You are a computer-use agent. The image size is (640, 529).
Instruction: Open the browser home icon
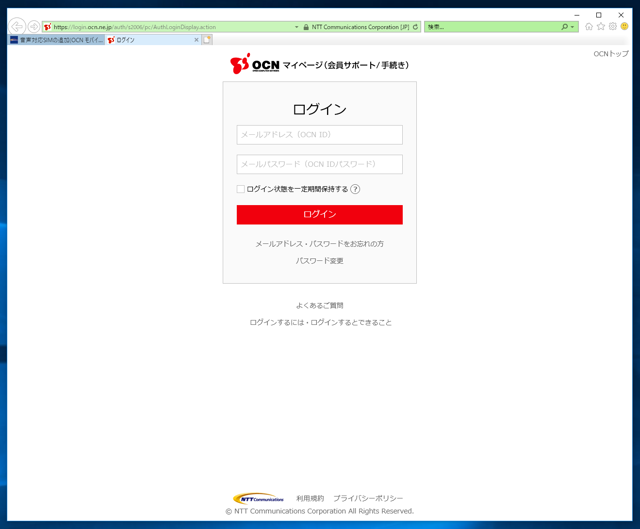pyautogui.click(x=589, y=27)
